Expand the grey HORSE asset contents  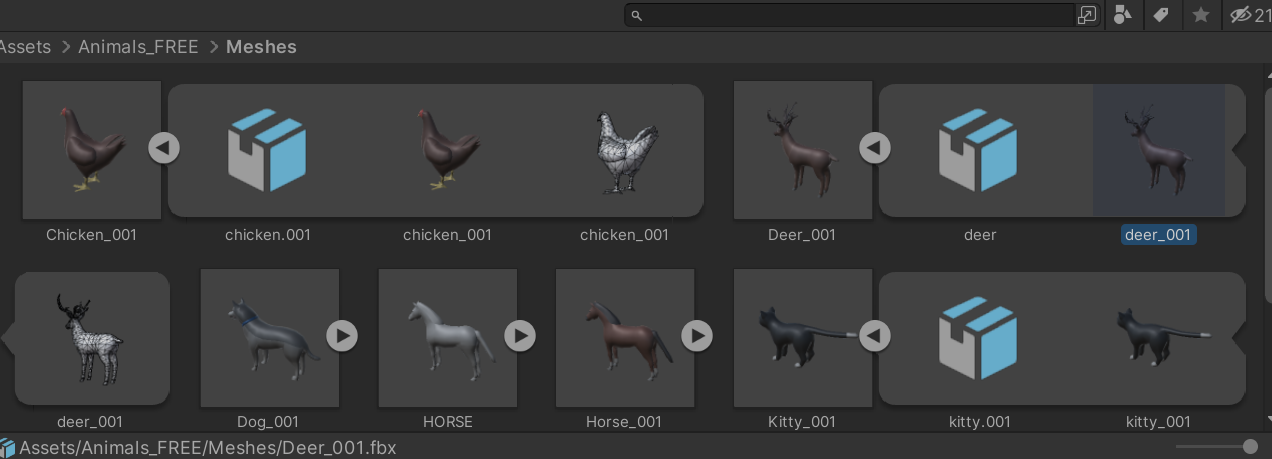519,335
